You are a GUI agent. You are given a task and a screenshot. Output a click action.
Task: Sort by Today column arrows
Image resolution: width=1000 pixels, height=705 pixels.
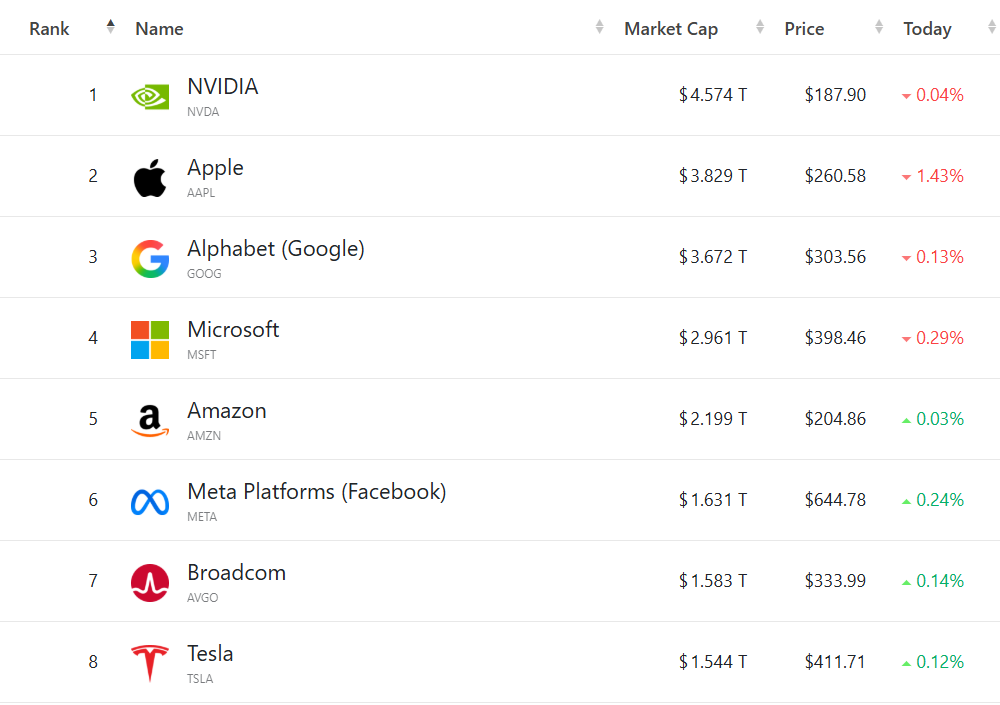pos(991,28)
